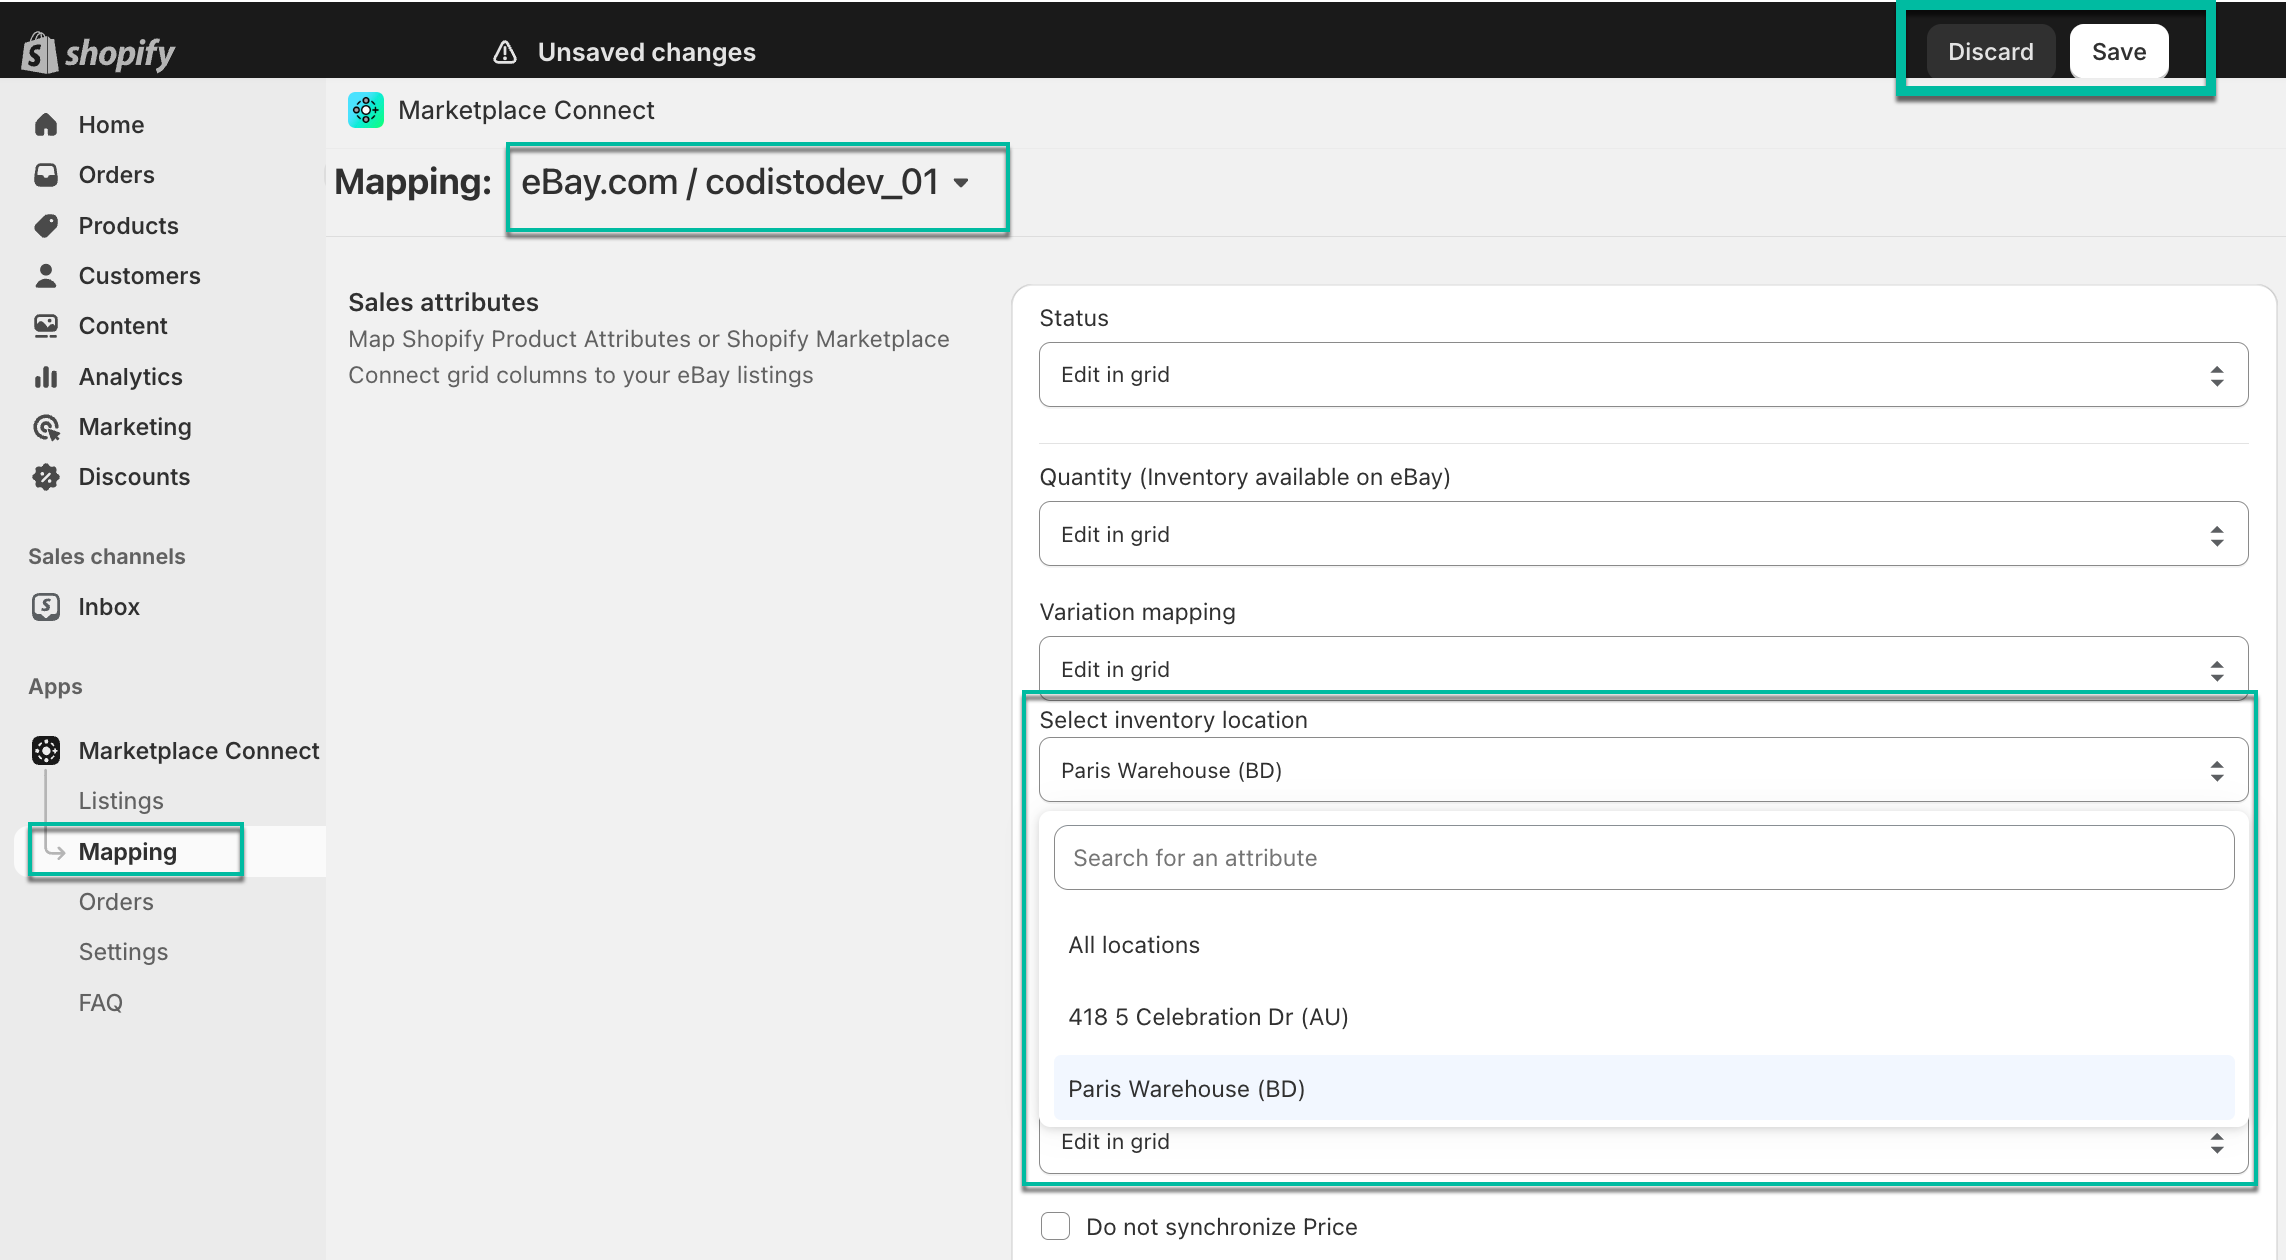
Task: Select Mapping under Marketplace Connect
Action: (x=127, y=852)
